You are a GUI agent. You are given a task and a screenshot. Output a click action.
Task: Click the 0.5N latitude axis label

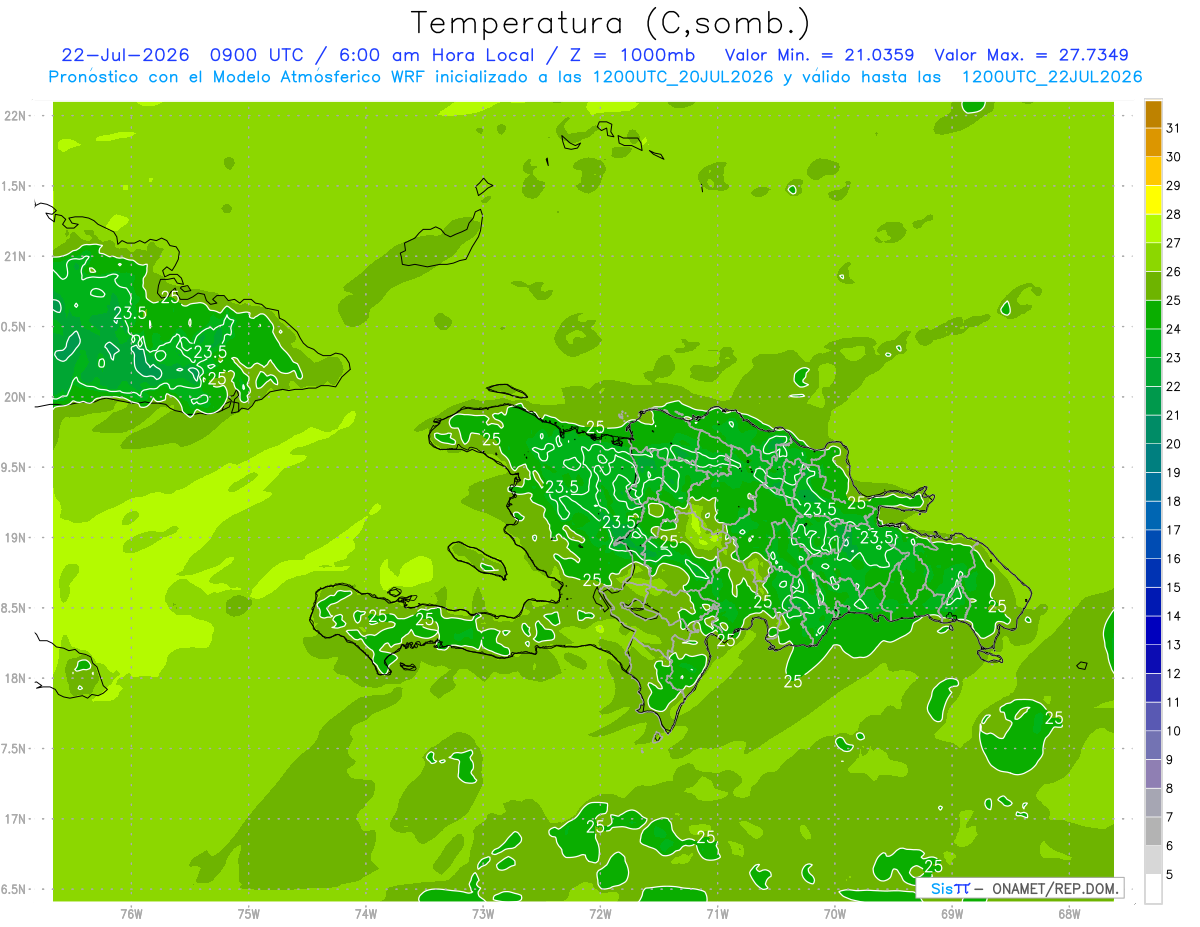tap(15, 327)
